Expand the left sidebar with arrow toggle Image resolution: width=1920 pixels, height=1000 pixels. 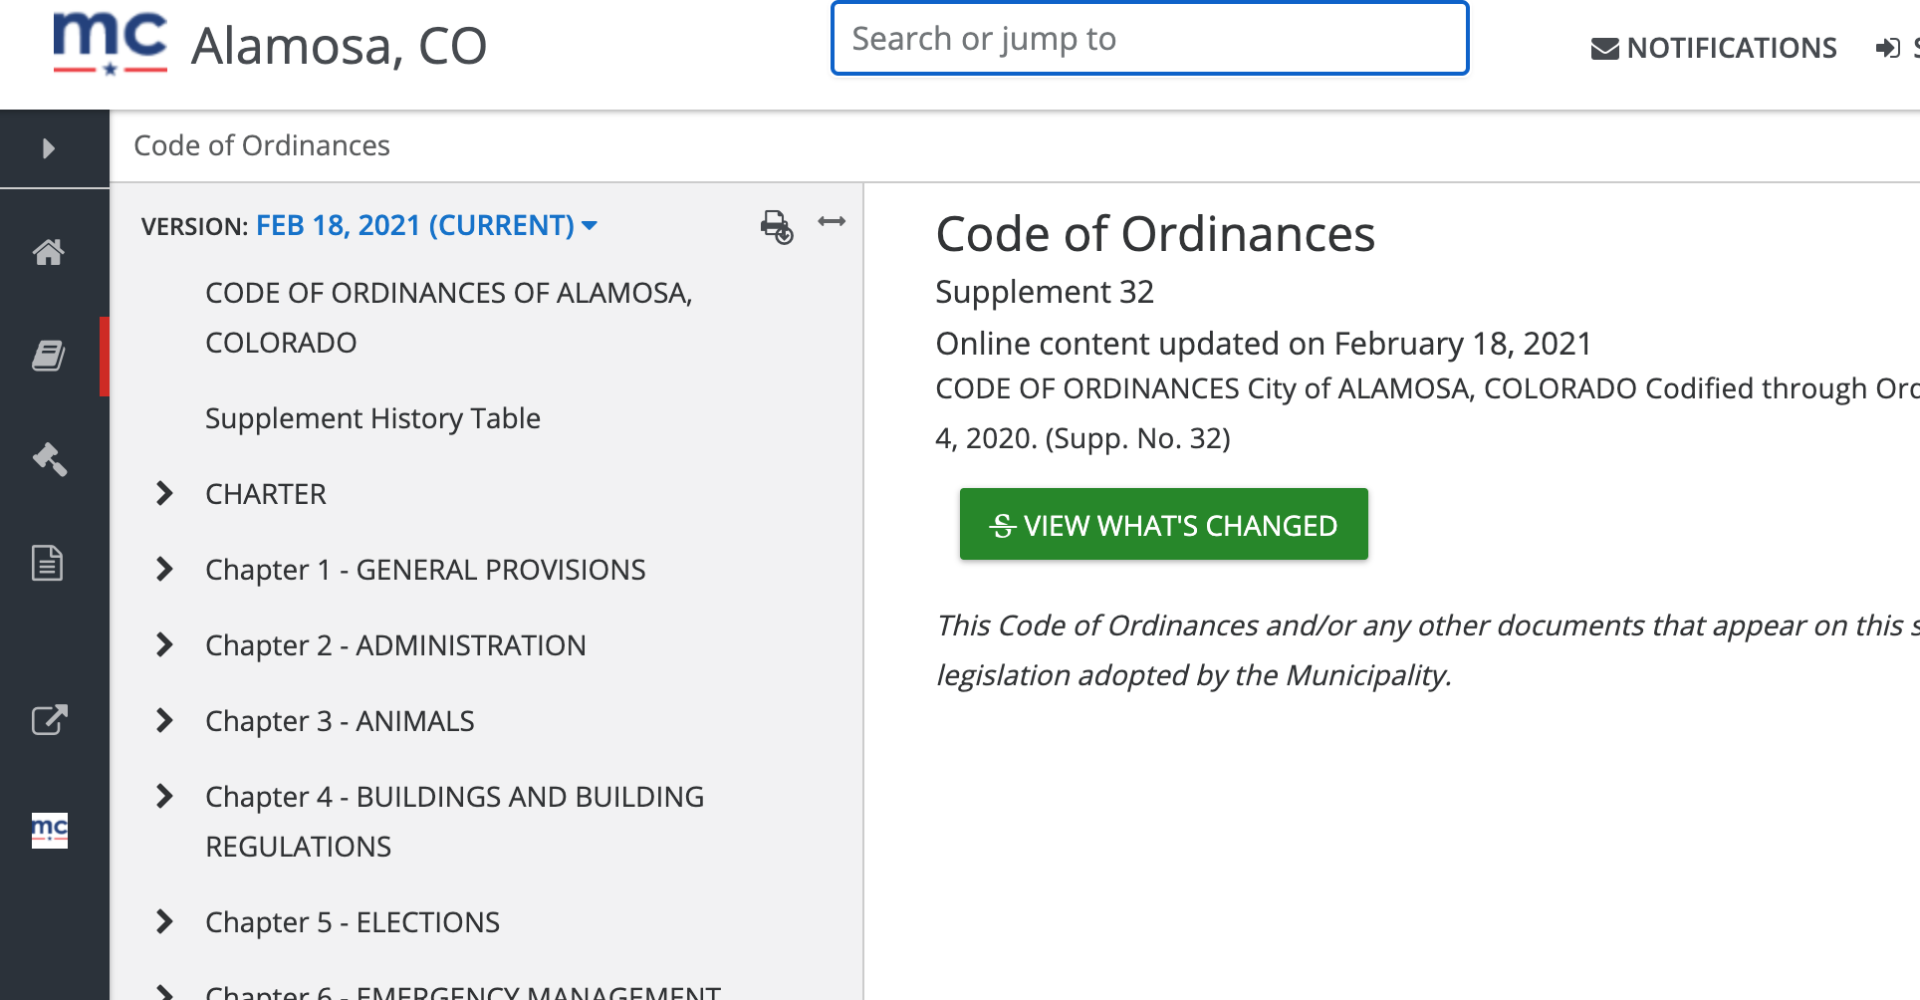[x=48, y=149]
